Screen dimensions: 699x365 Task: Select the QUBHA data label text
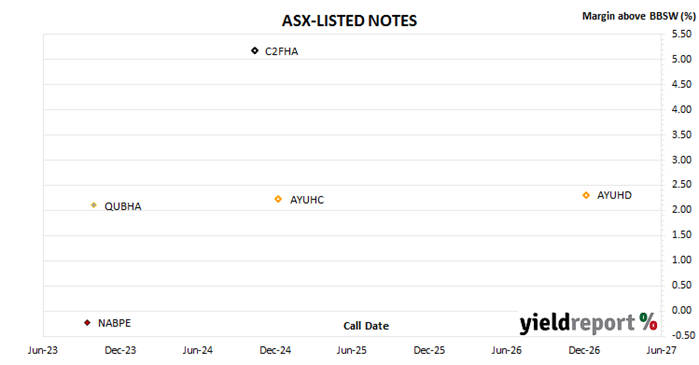click(123, 206)
